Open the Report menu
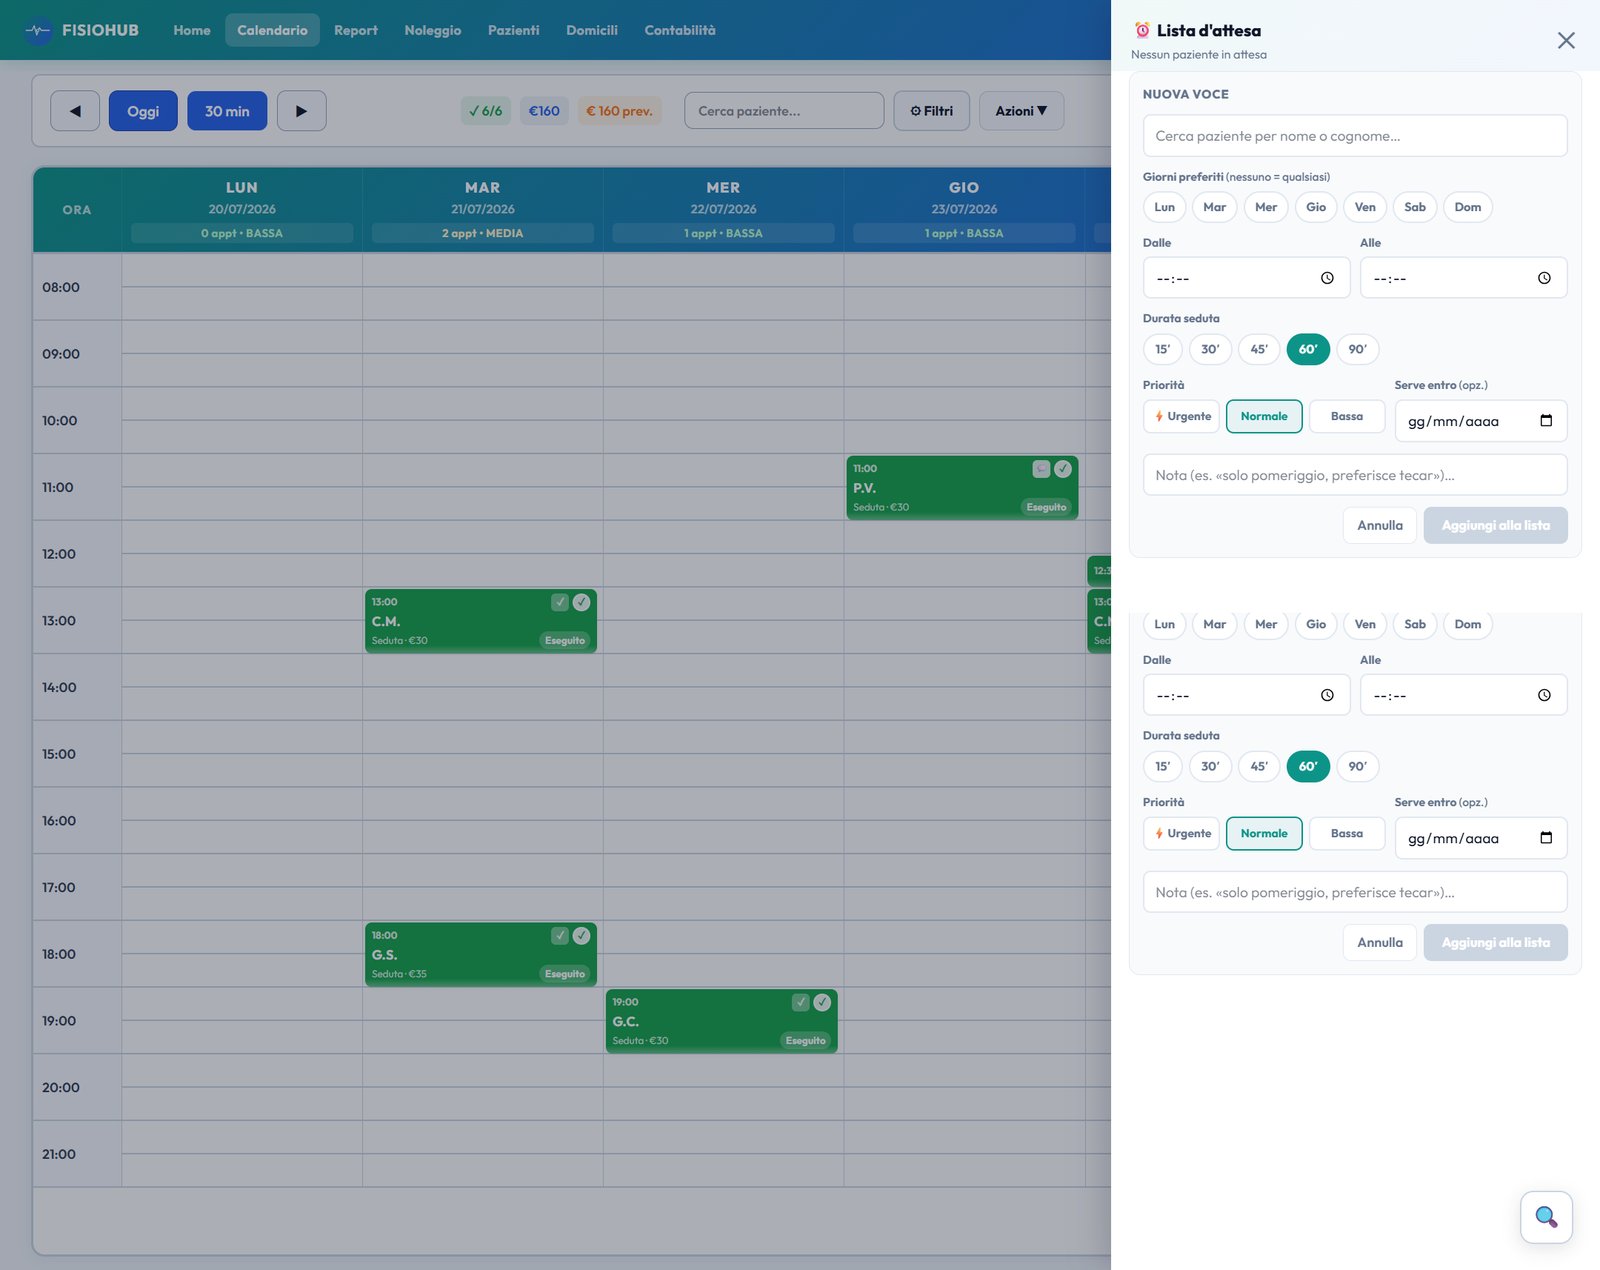This screenshot has width=1600, height=1270. click(x=356, y=30)
